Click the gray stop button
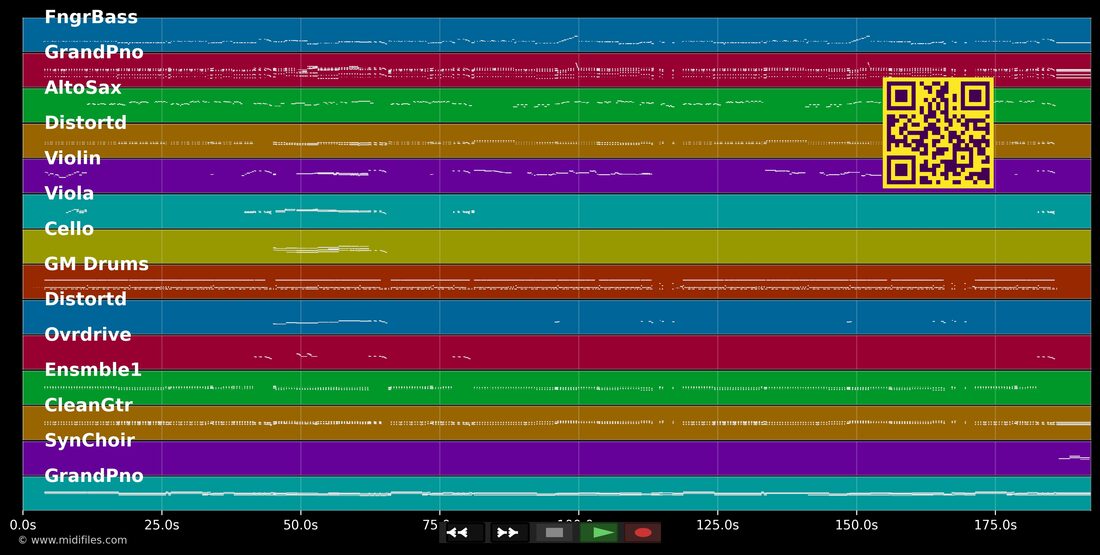Image resolution: width=1100 pixels, height=555 pixels. (554, 533)
